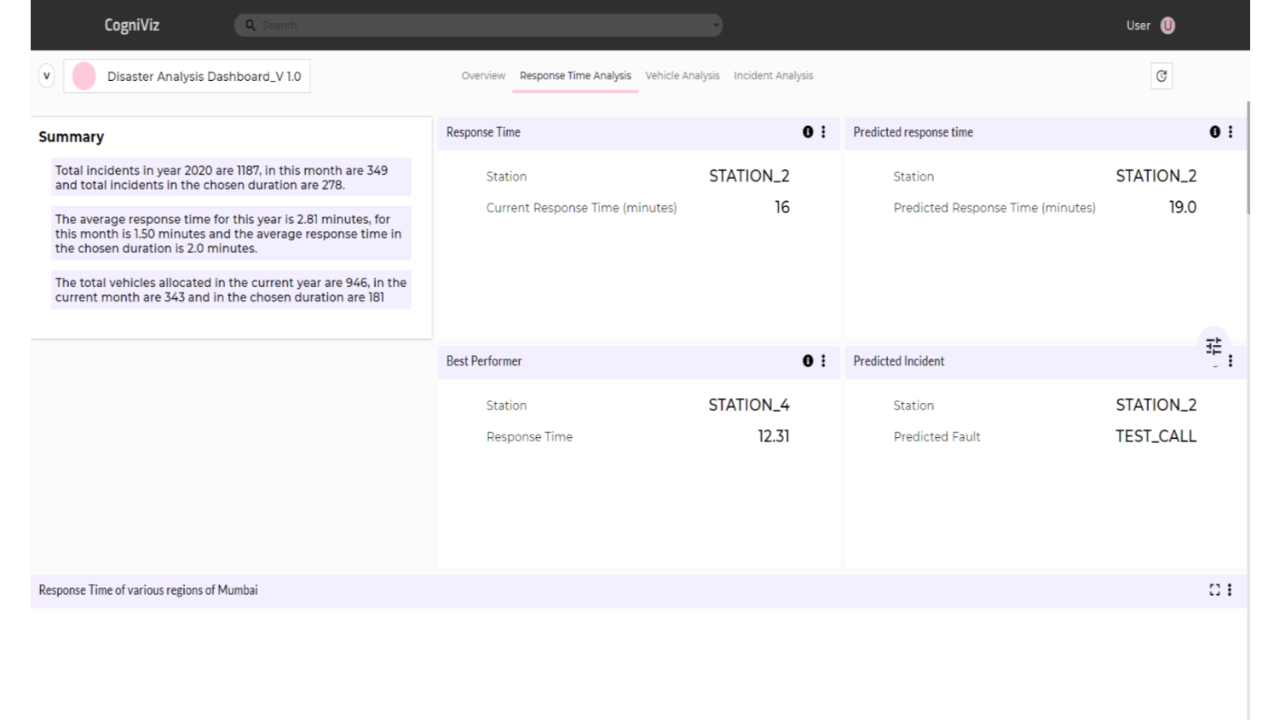Click info icon on Best Performer card
Viewport: 1280px width, 720px height.
click(x=807, y=361)
